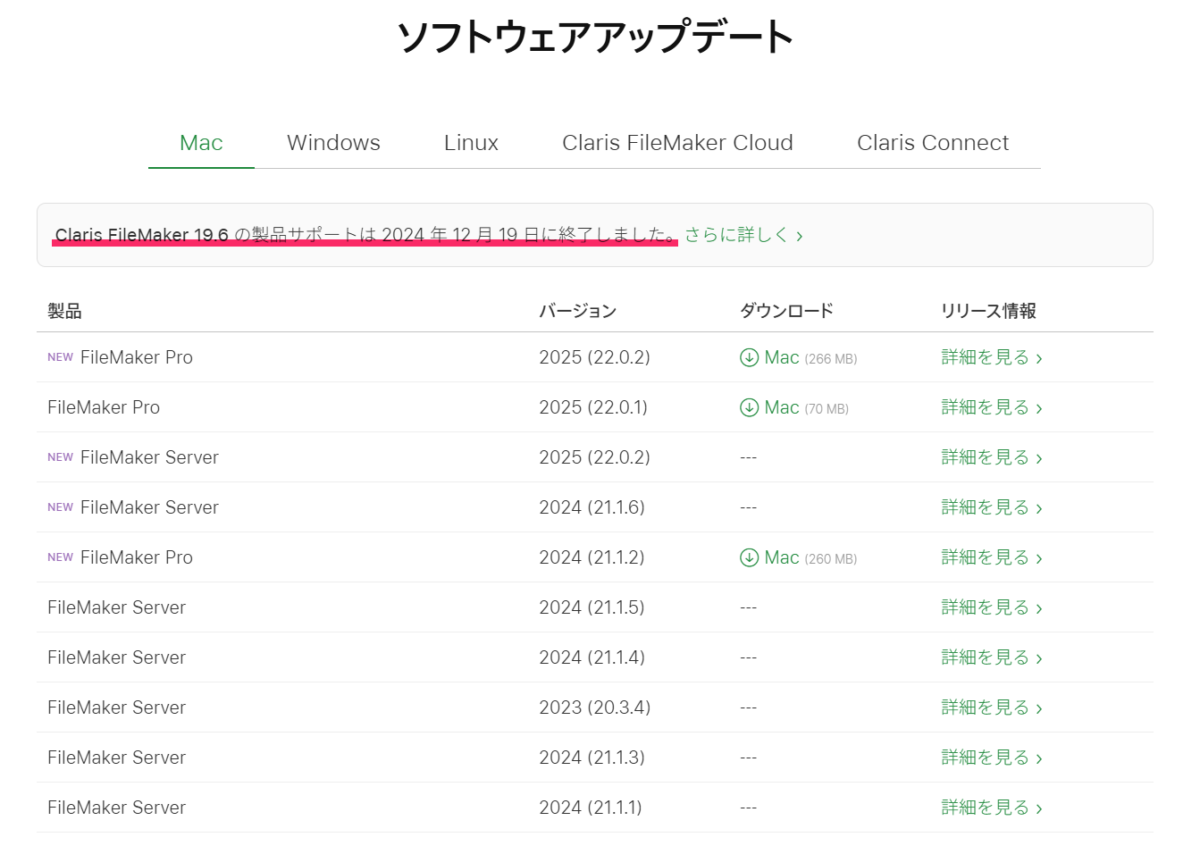The width and height of the screenshot is (1200, 854).
Task: Click download icon for FileMaker Pro 22.0.2
Action: click(x=749, y=358)
